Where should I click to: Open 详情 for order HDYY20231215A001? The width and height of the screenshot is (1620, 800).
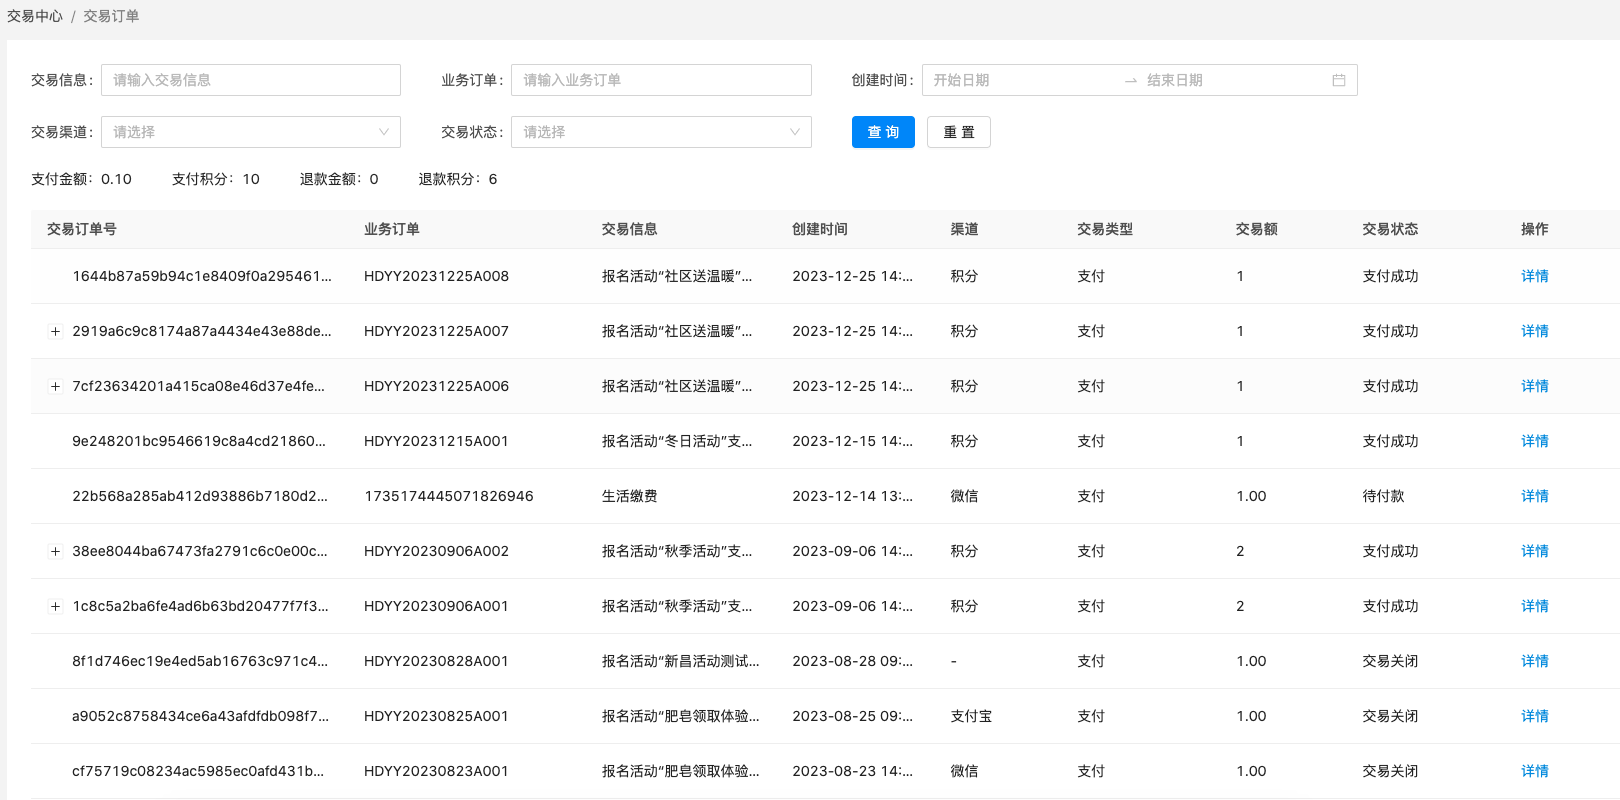[x=1534, y=441]
